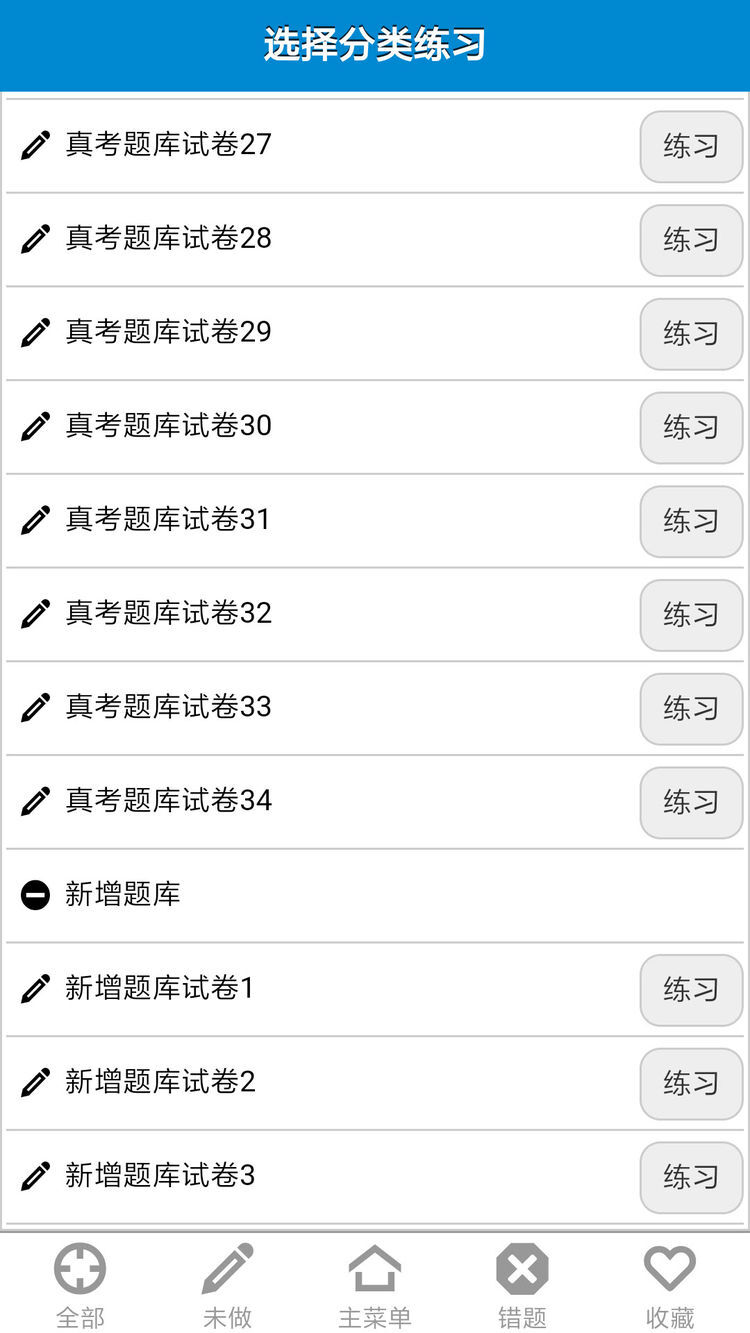Go to 主菜单 home icon

point(375,1269)
